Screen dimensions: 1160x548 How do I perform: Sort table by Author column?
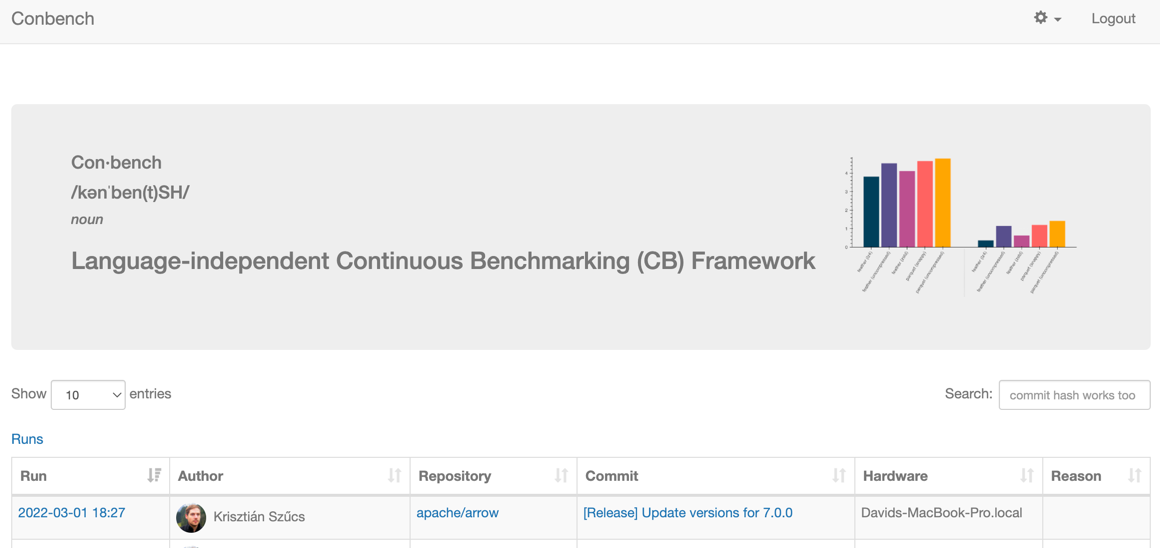pyautogui.click(x=394, y=476)
